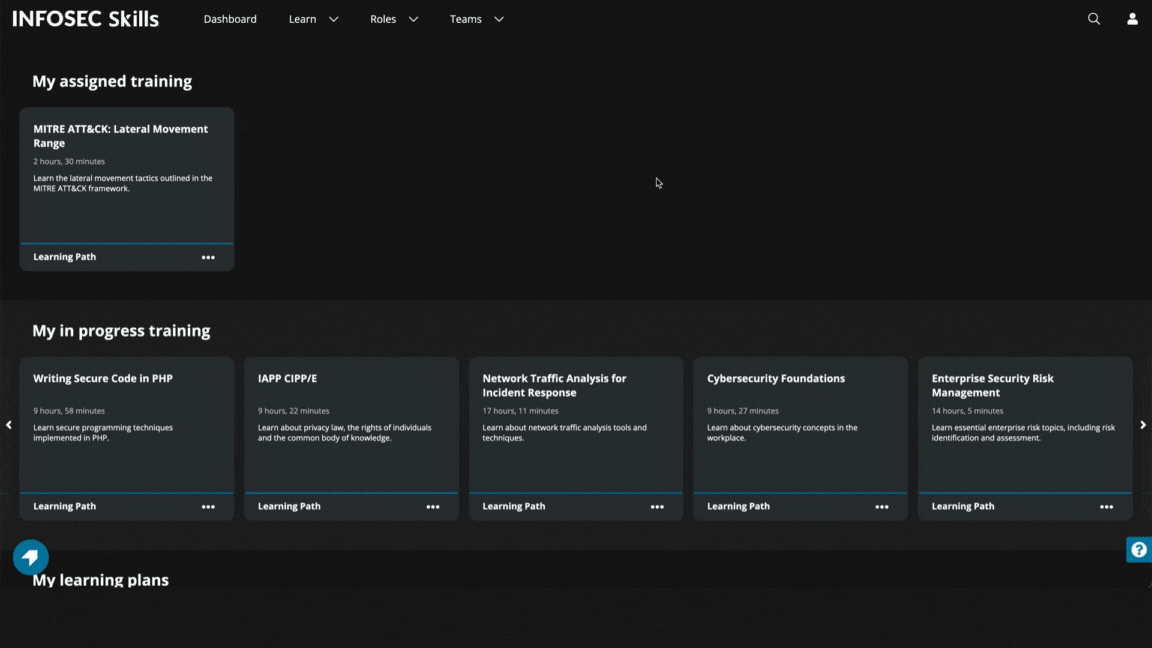Viewport: 1152px width, 648px height.
Task: Click progress bar on MITRE ATT&CK card
Action: coord(127,243)
